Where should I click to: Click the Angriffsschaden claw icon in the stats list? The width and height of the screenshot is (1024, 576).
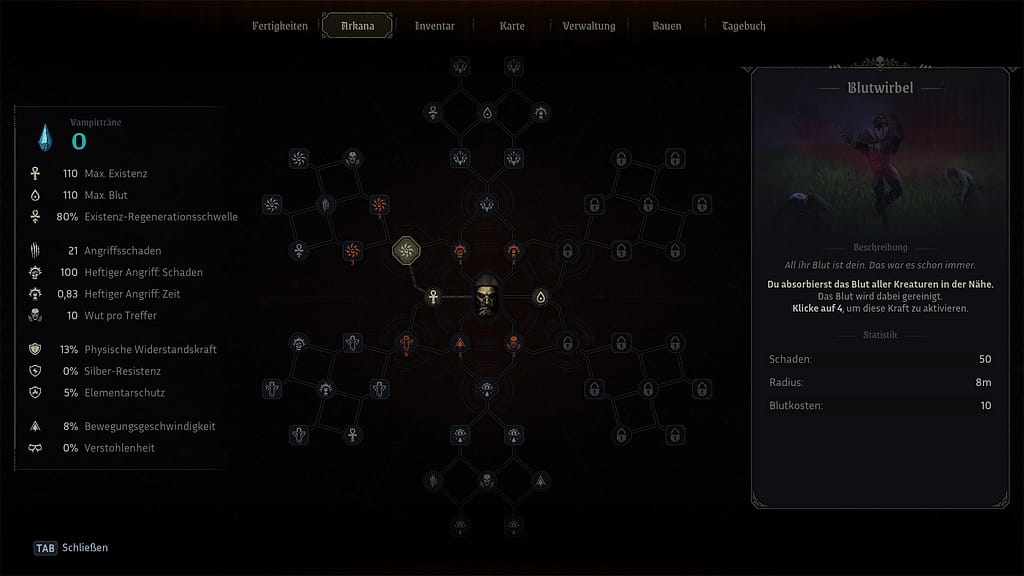(36, 250)
